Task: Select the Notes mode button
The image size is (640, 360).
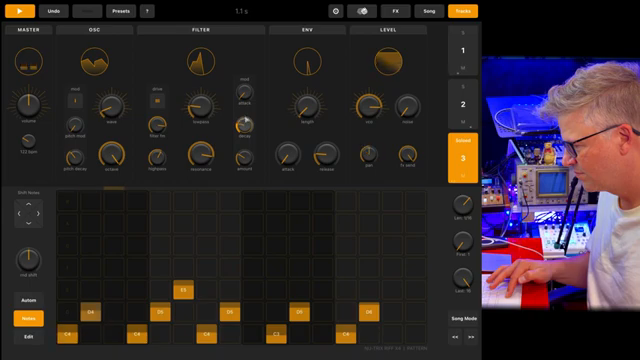Action: coord(29,318)
